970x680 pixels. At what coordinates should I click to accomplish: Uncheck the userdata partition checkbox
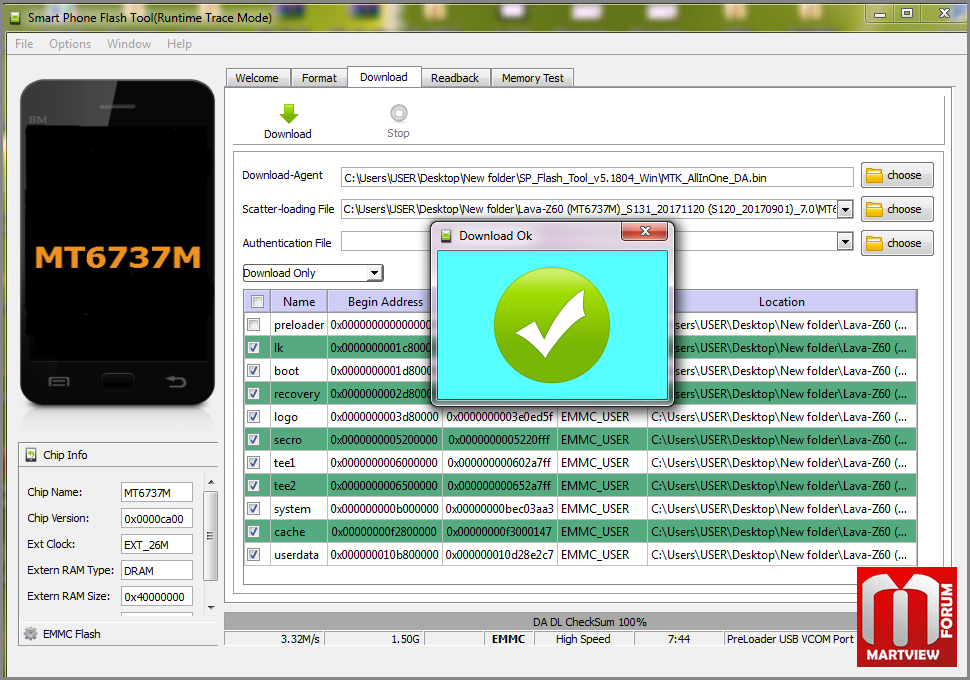pyautogui.click(x=254, y=554)
